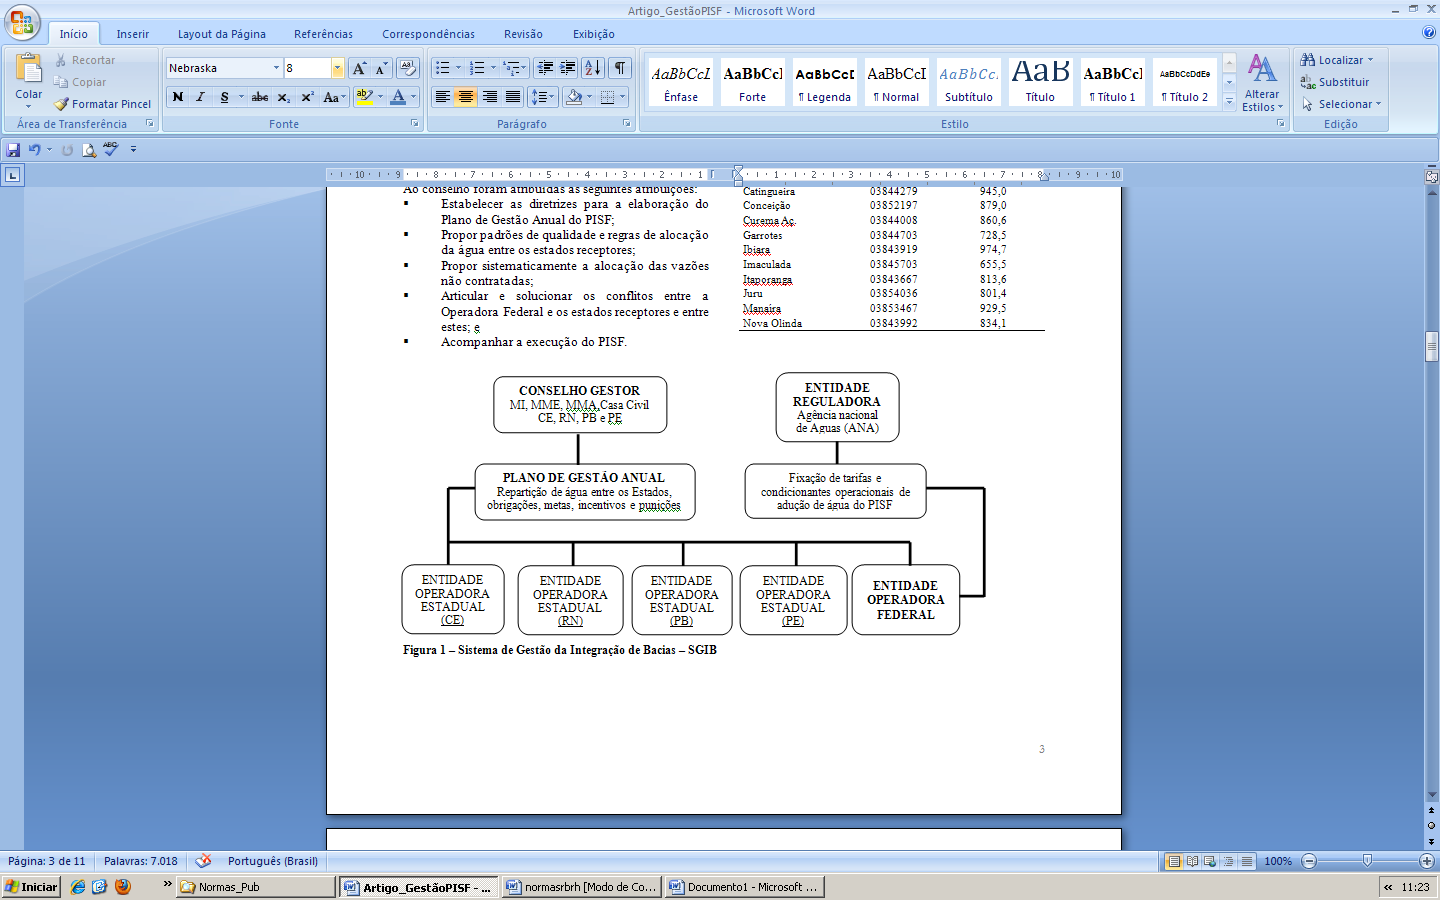Click Copiar copy button

[80, 82]
